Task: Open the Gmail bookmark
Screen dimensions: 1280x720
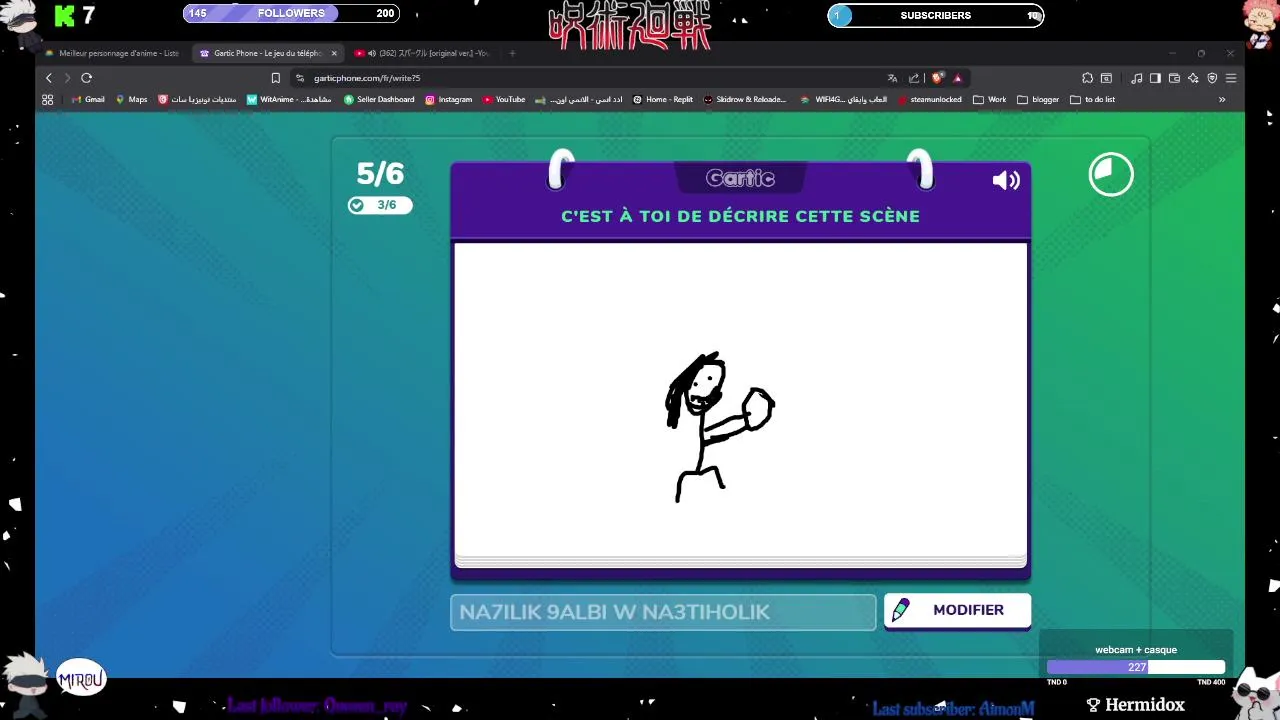Action: click(x=88, y=100)
